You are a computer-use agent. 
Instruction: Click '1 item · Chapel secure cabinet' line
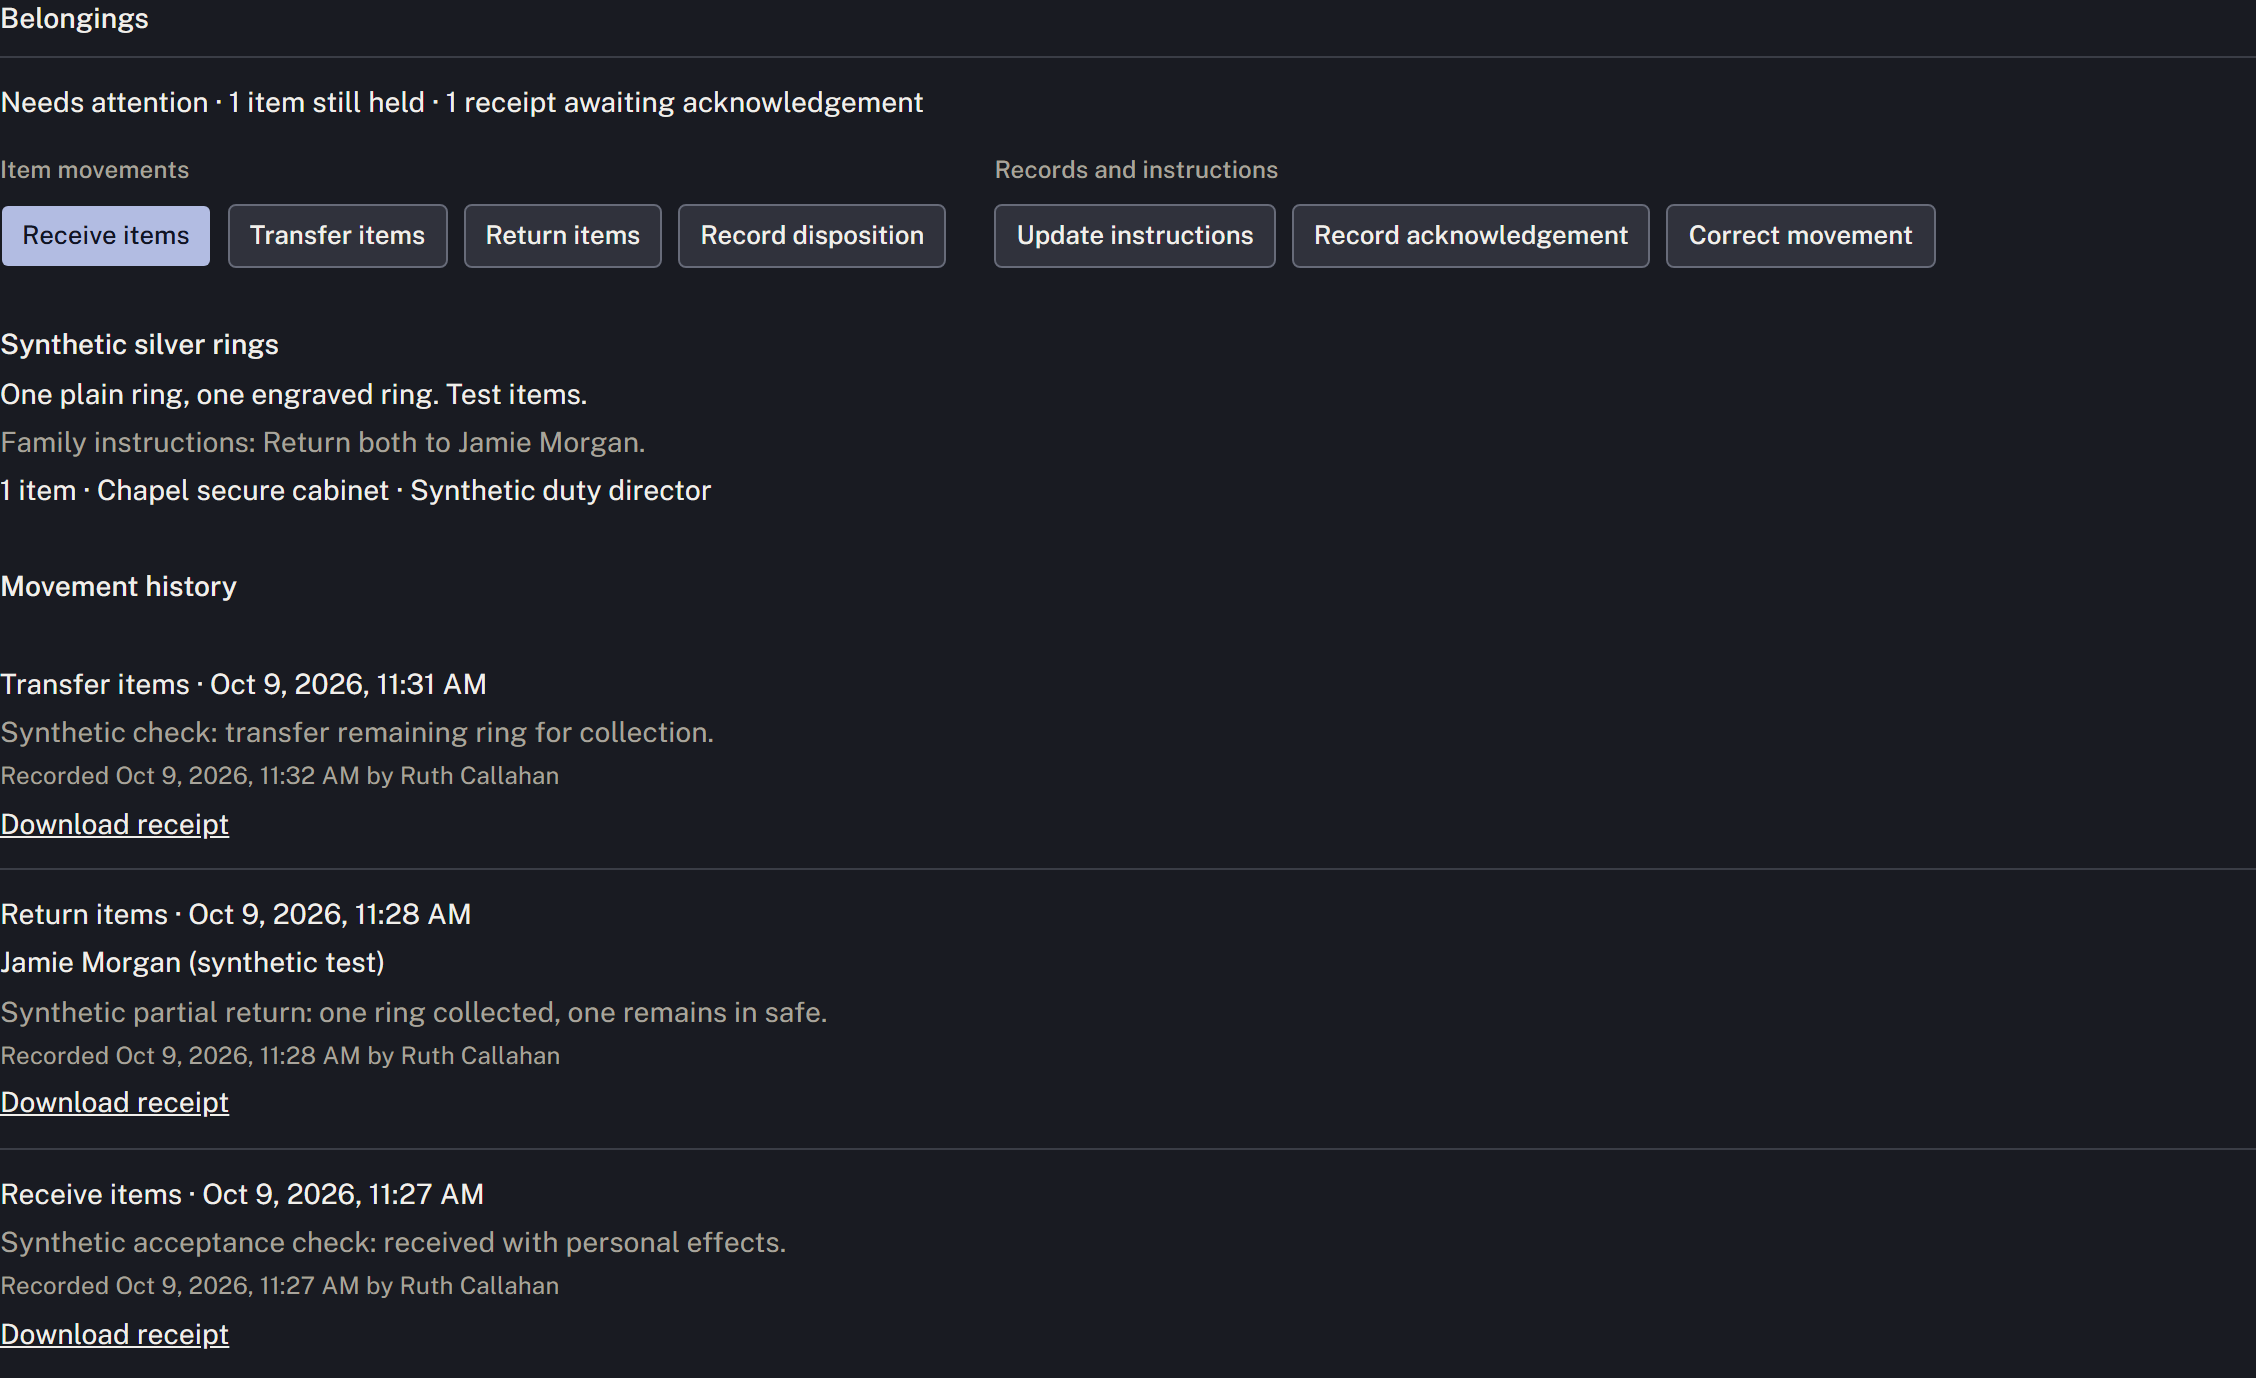coord(355,490)
